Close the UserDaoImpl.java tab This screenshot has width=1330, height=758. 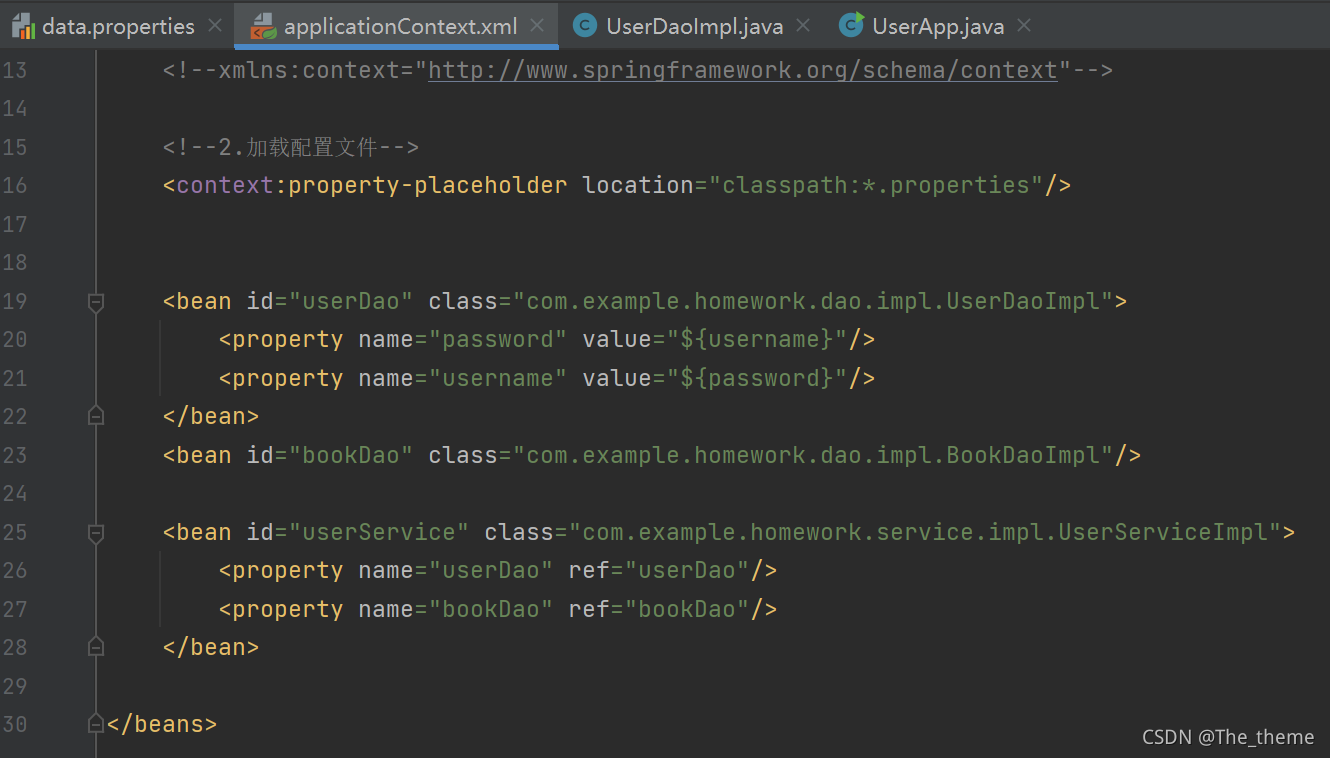pos(803,26)
